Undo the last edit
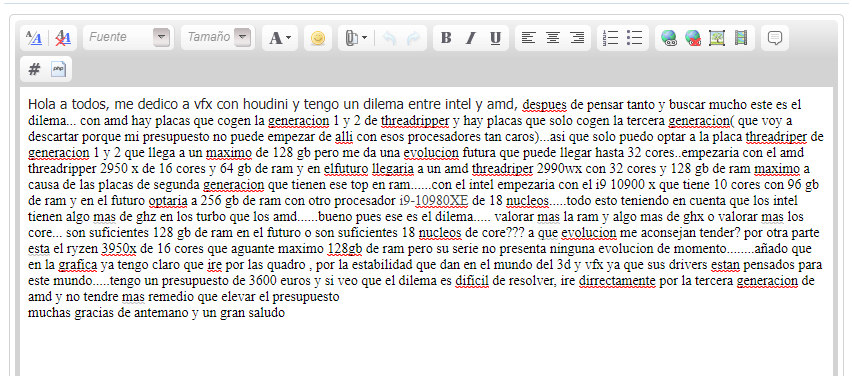The width and height of the screenshot is (852, 376). (x=389, y=38)
